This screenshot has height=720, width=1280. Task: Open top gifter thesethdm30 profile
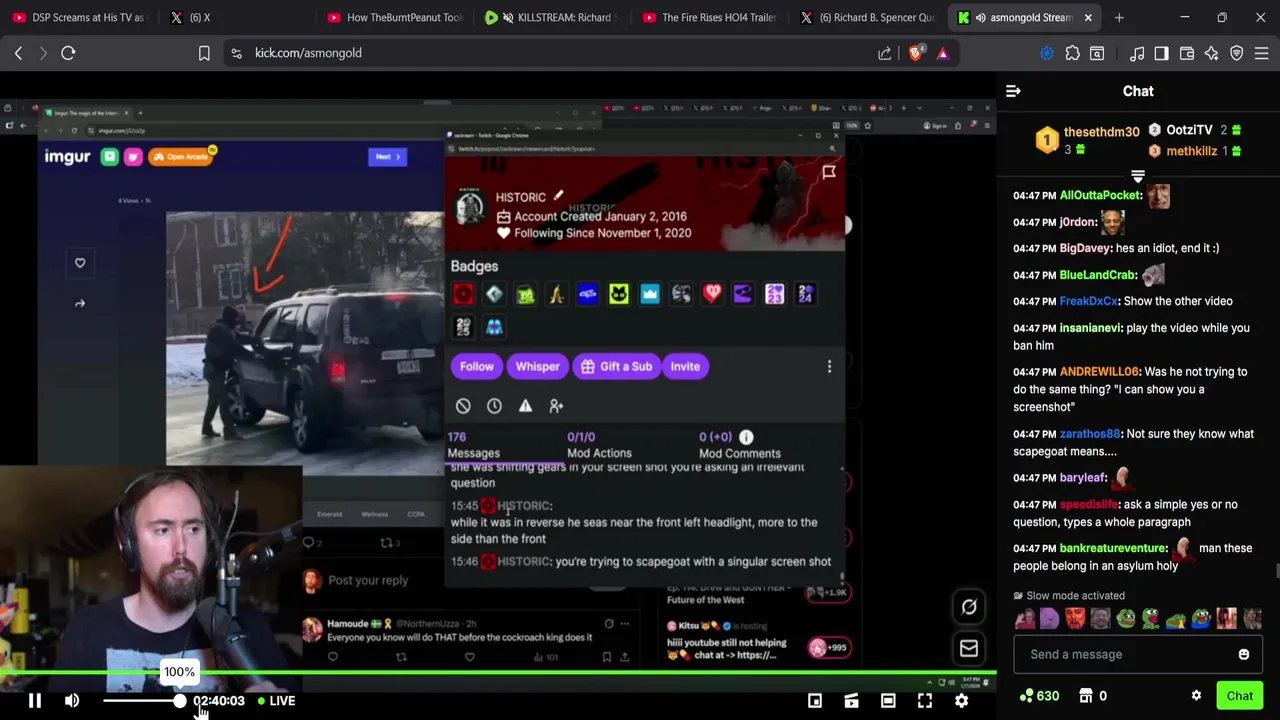(1101, 131)
